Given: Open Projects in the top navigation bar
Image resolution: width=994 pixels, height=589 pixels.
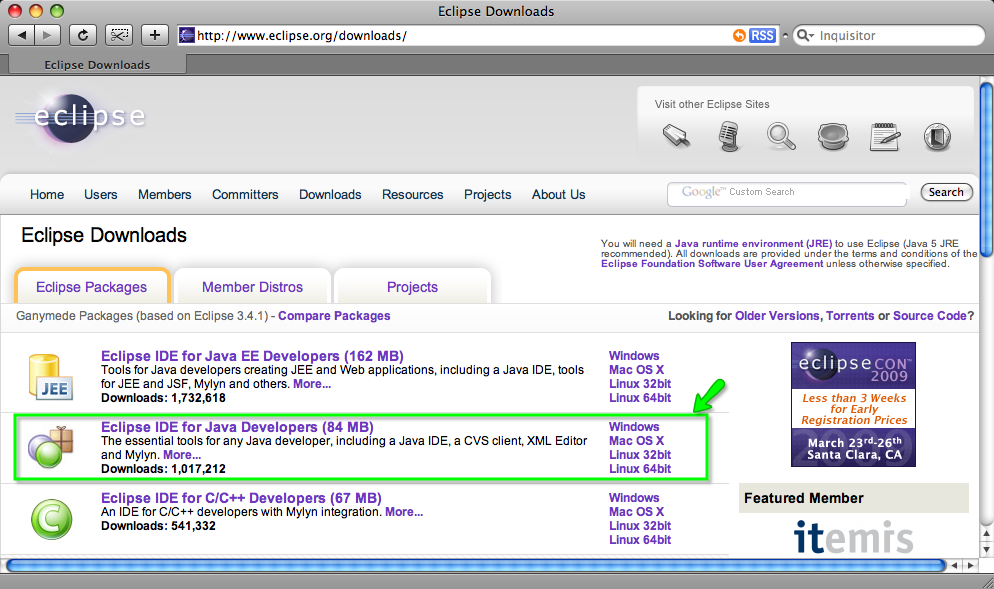Looking at the screenshot, I should coord(487,195).
